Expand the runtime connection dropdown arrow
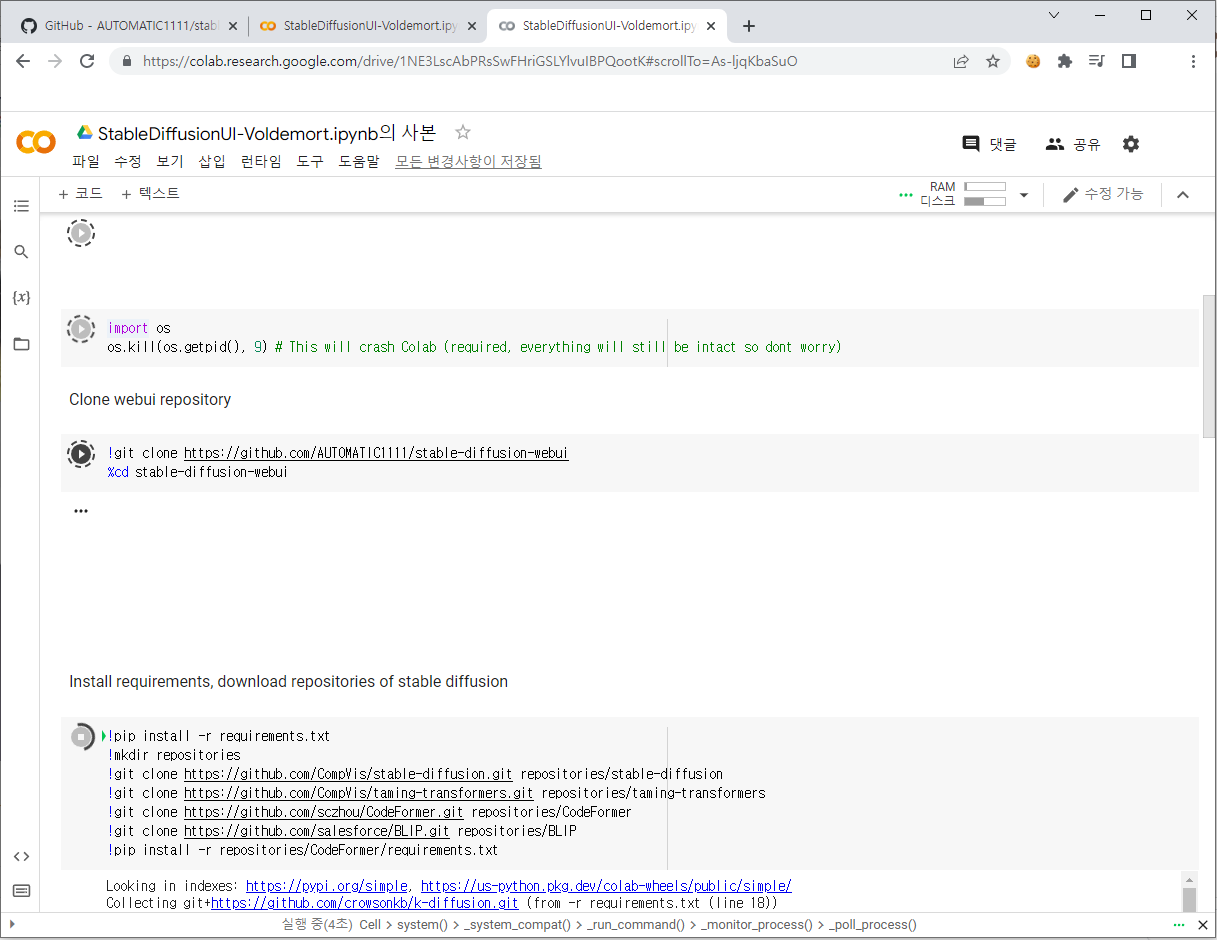The image size is (1217, 940). coord(1023,195)
